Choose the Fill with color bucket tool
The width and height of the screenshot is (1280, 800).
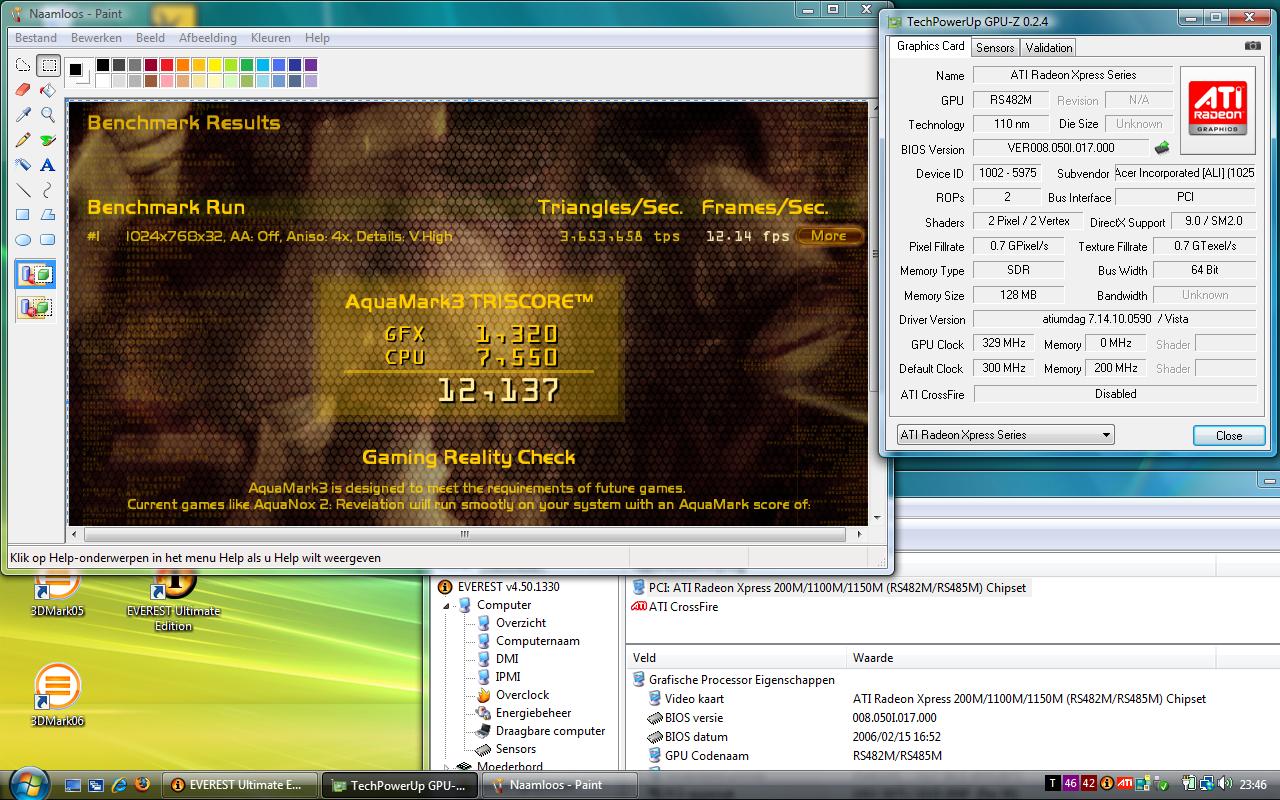tap(47, 91)
